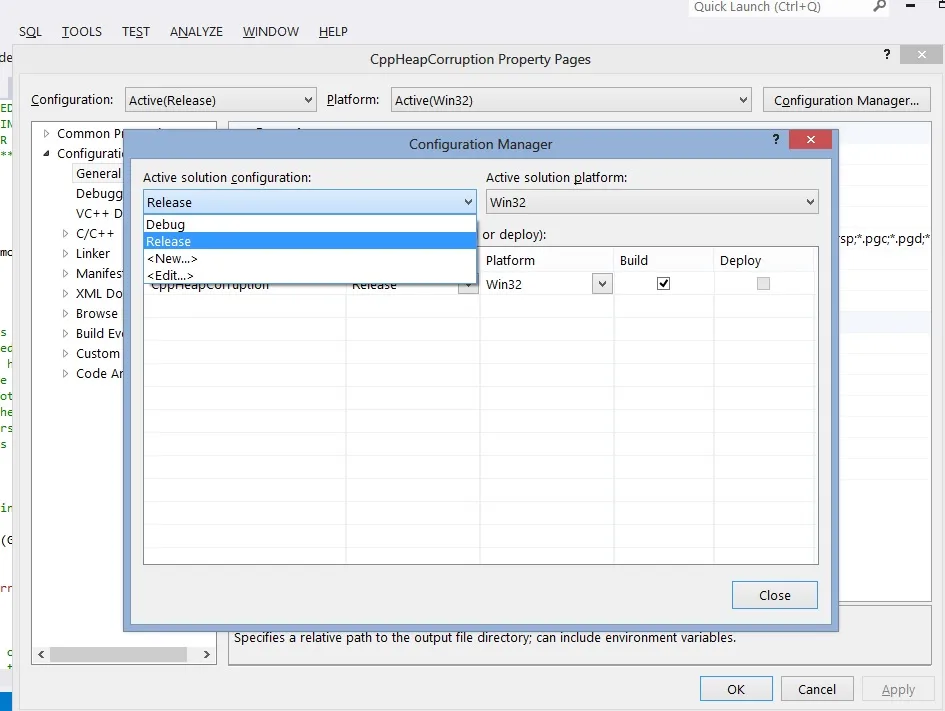Expand the XML Document tree node

[x=65, y=293]
